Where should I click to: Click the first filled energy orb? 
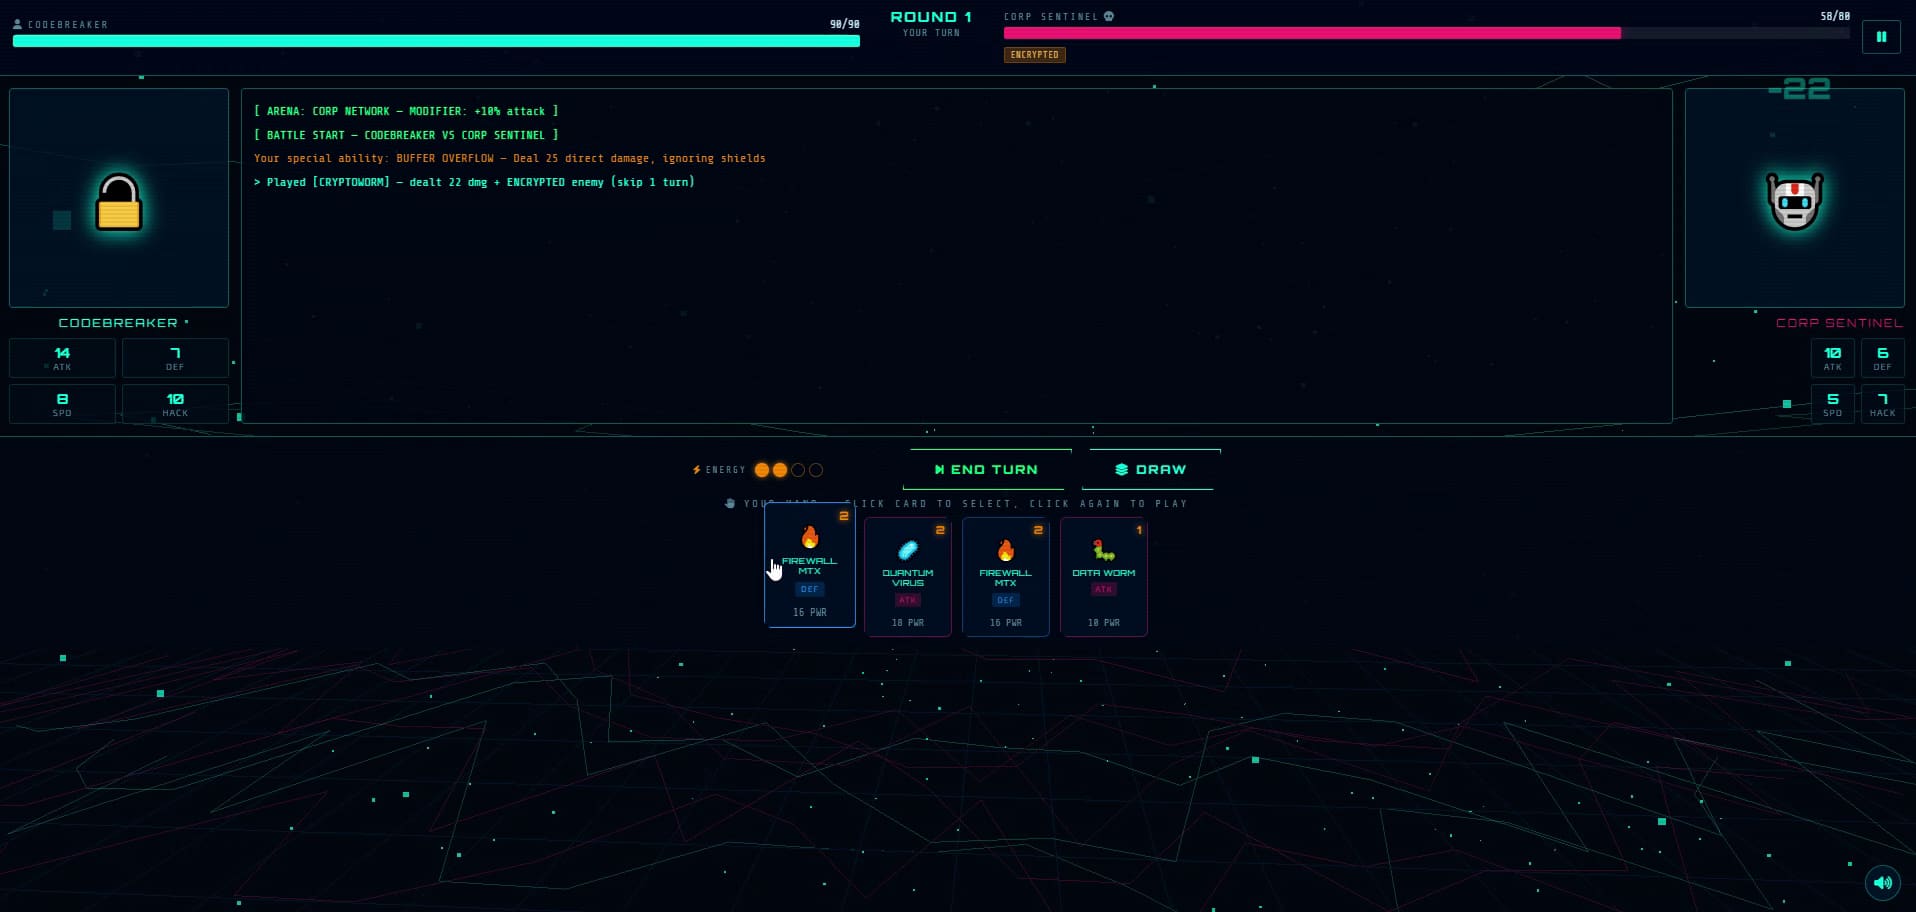pyautogui.click(x=762, y=470)
